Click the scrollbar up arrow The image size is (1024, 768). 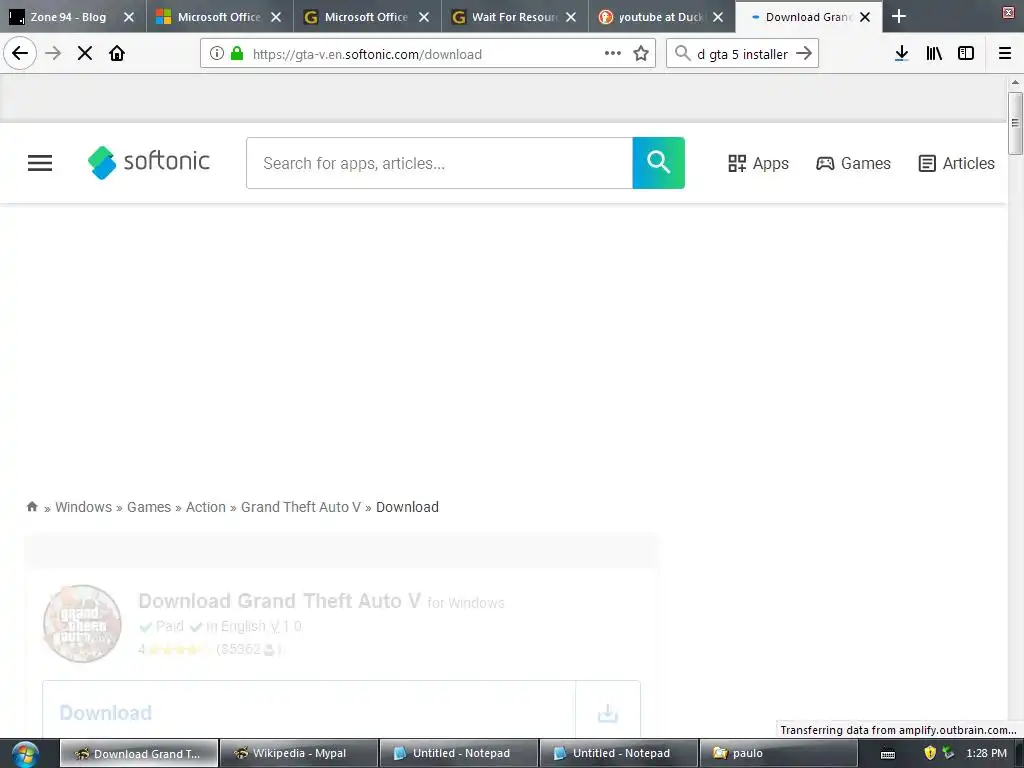(1015, 82)
